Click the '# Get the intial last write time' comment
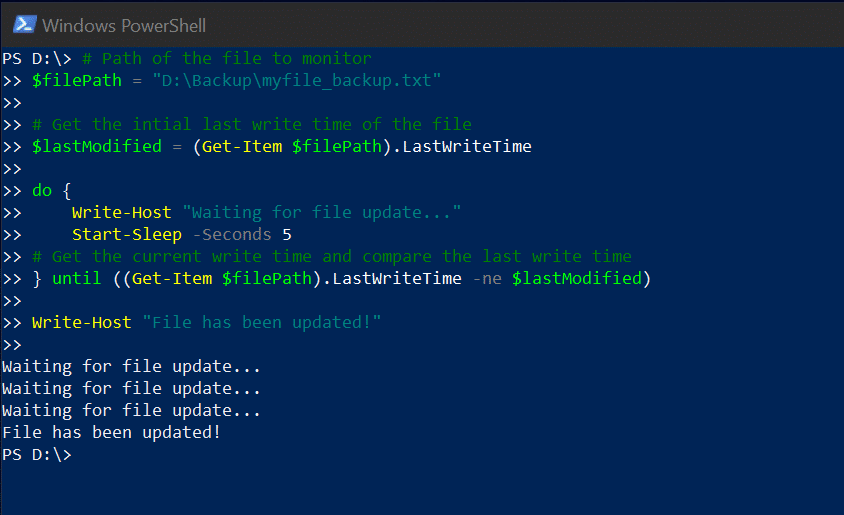Screen dimensions: 844x515 click(x=252, y=124)
